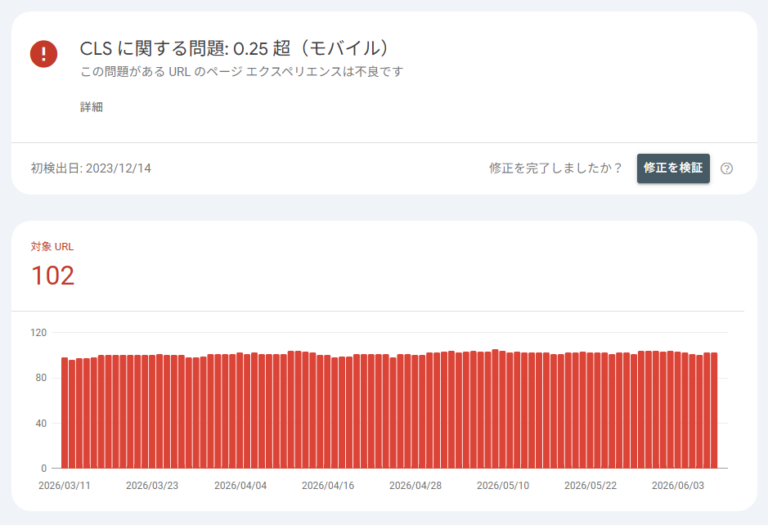Click the 2026/03/23 axis date label

point(152,485)
